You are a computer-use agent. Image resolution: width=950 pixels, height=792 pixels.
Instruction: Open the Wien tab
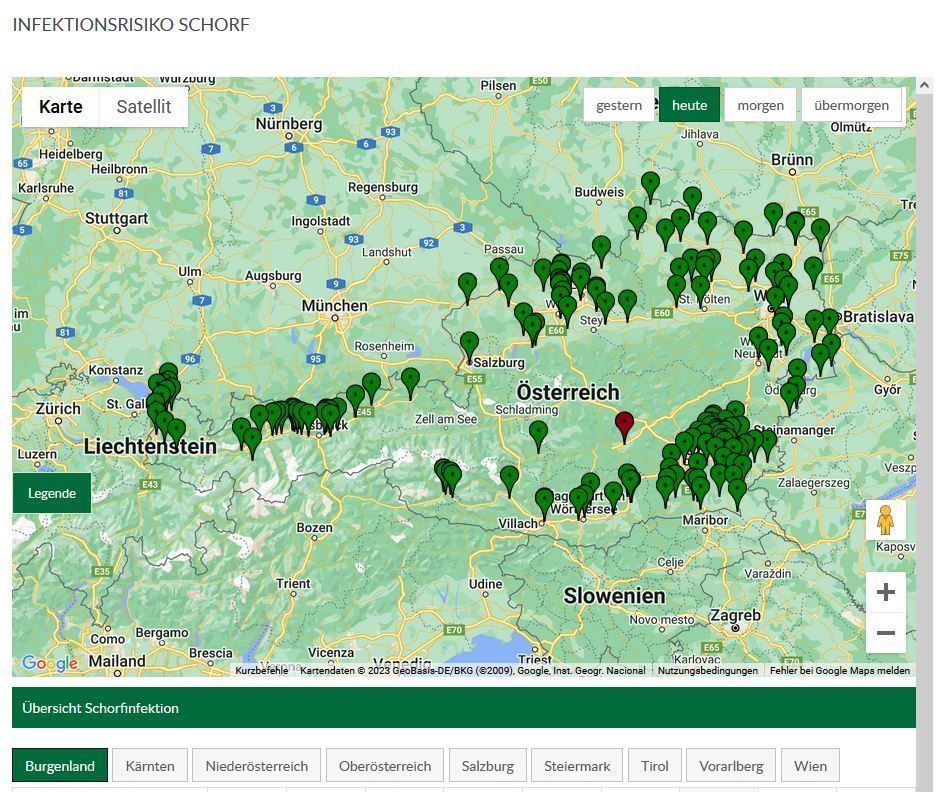pos(810,766)
